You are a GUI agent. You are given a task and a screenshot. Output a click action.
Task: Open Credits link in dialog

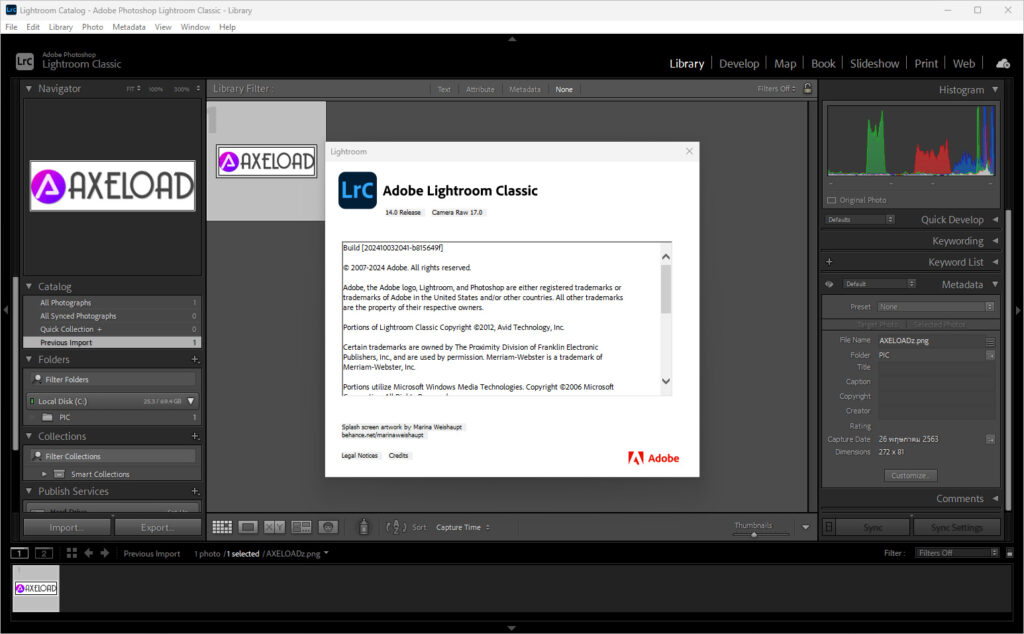click(398, 456)
